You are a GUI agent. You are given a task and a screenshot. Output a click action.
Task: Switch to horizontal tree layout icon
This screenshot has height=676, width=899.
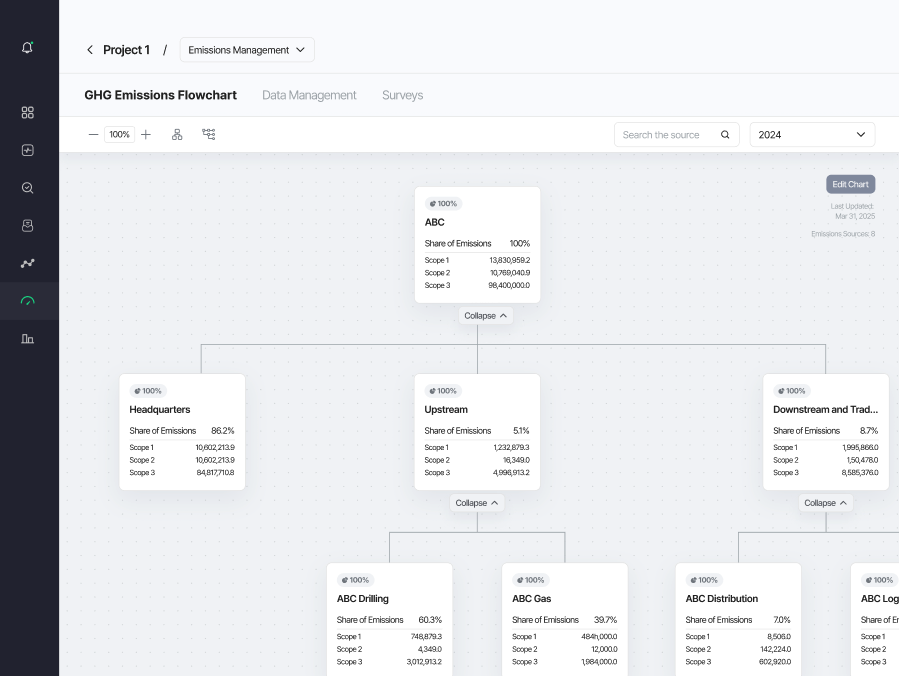pyautogui.click(x=209, y=135)
